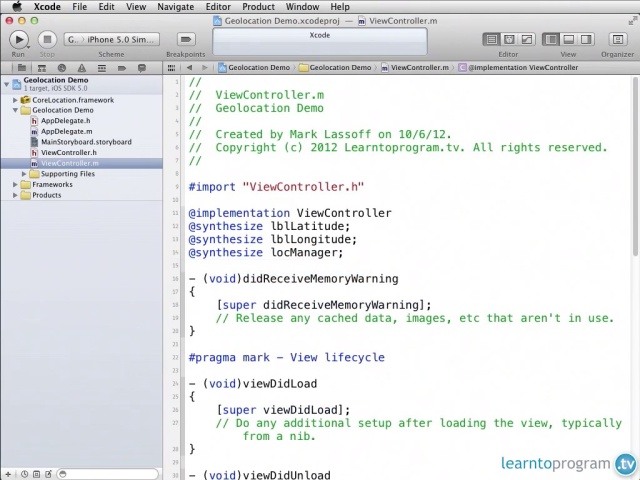Click the editor vertical scrollbar

pyautogui.click(x=636, y=167)
